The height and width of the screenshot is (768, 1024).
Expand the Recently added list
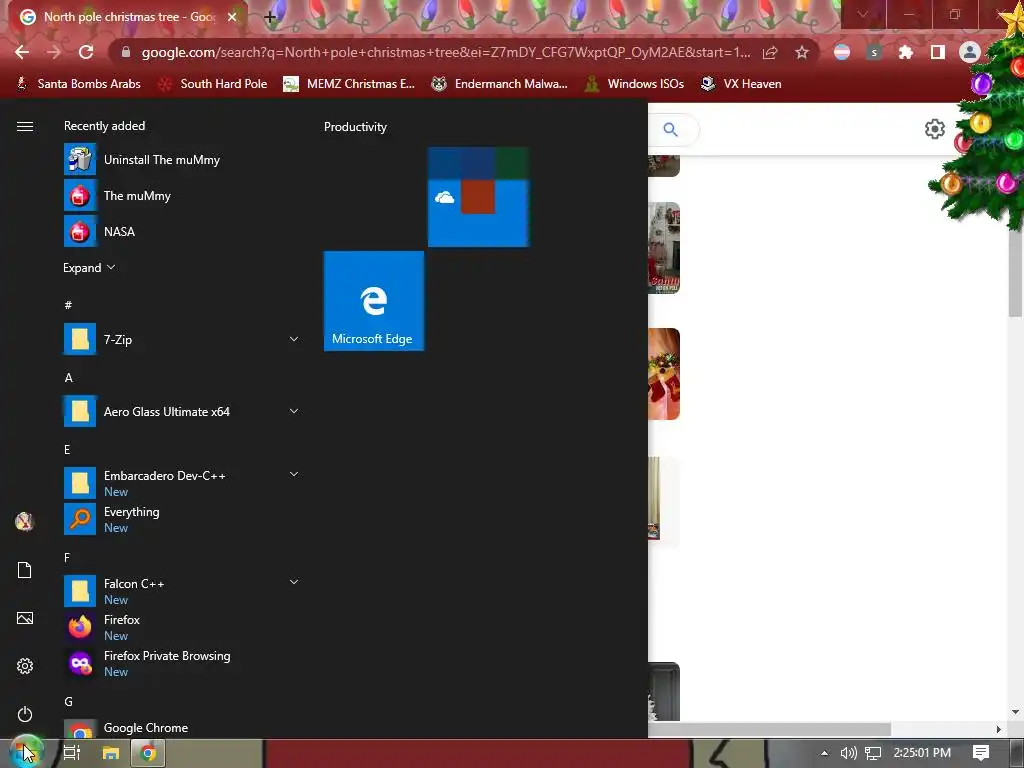[x=89, y=268]
